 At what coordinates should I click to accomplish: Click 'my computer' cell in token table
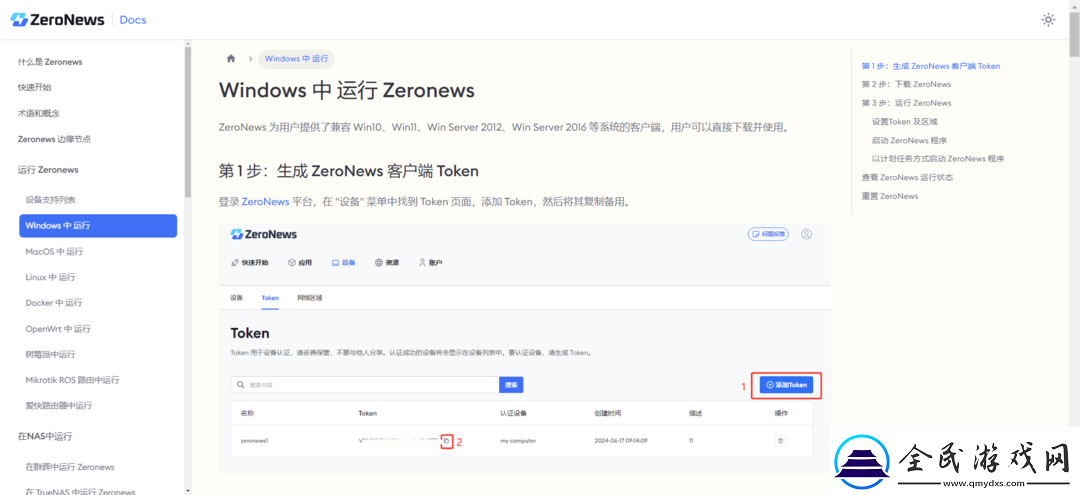(x=518, y=441)
